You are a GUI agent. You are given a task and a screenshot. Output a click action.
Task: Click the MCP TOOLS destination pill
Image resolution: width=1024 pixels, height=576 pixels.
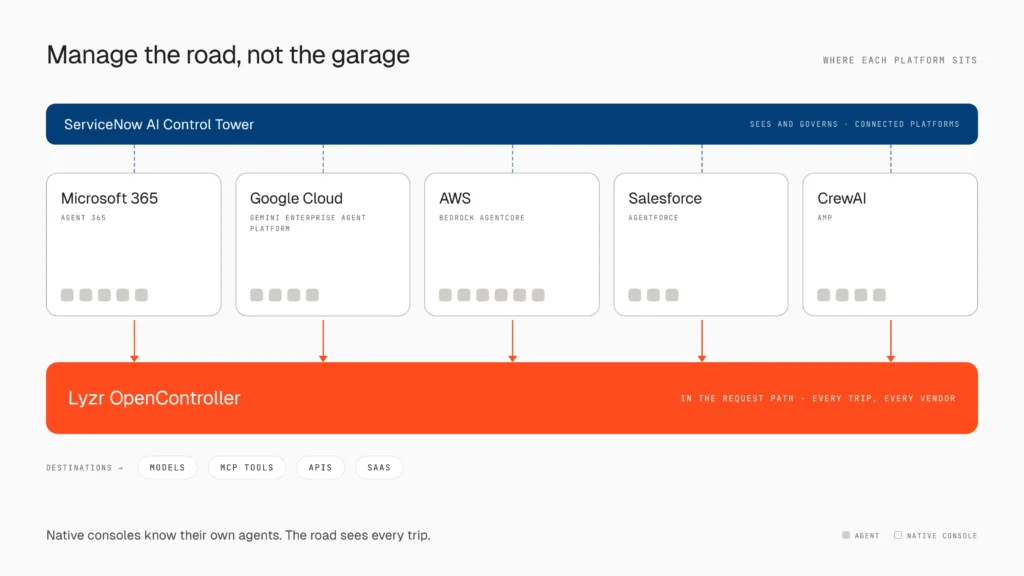(247, 468)
